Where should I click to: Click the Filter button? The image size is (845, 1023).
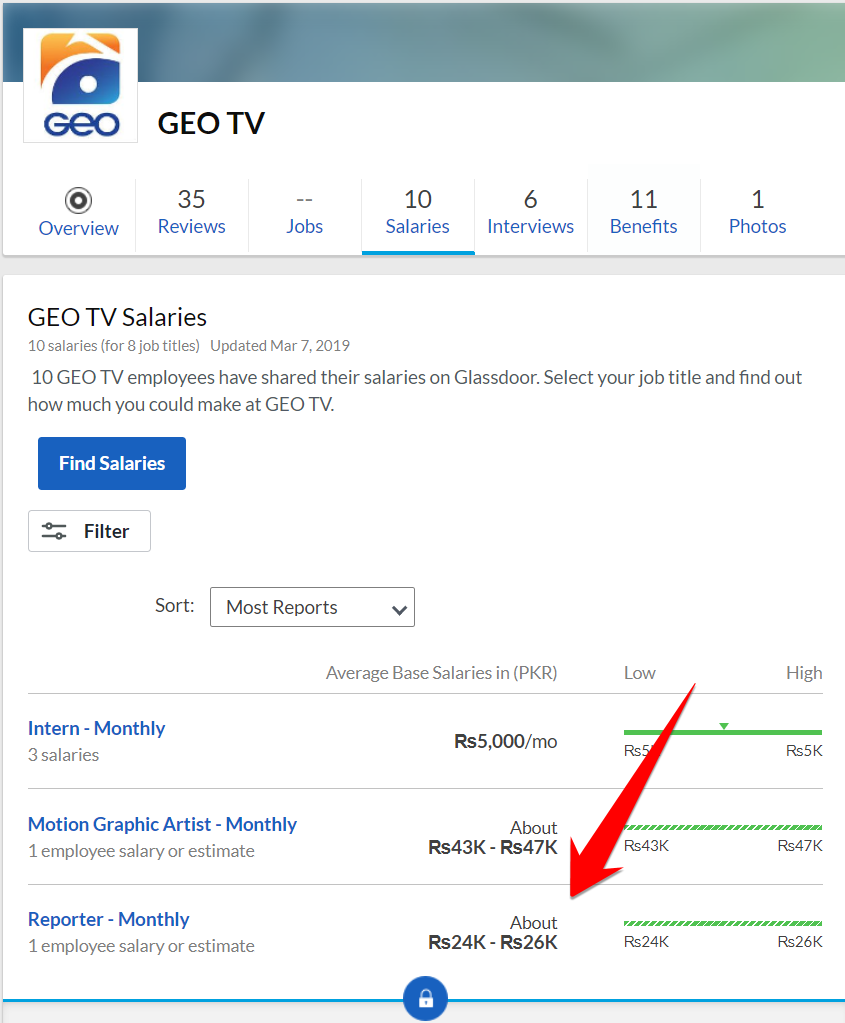(x=89, y=531)
